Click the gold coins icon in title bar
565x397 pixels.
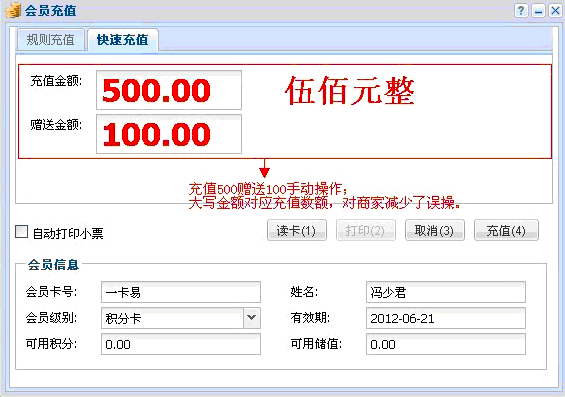pyautogui.click(x=13, y=10)
